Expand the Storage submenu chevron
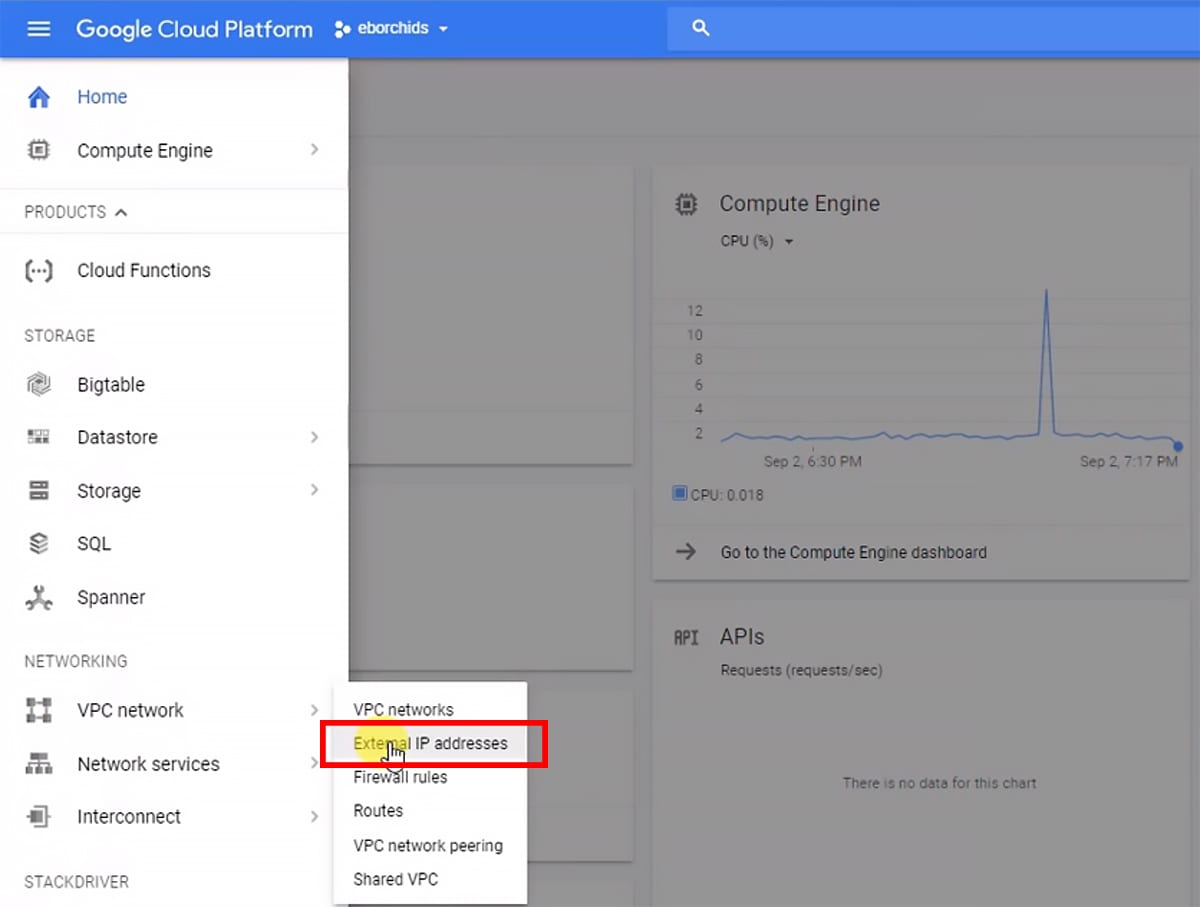Viewport: 1200px width, 907px height. (x=314, y=490)
